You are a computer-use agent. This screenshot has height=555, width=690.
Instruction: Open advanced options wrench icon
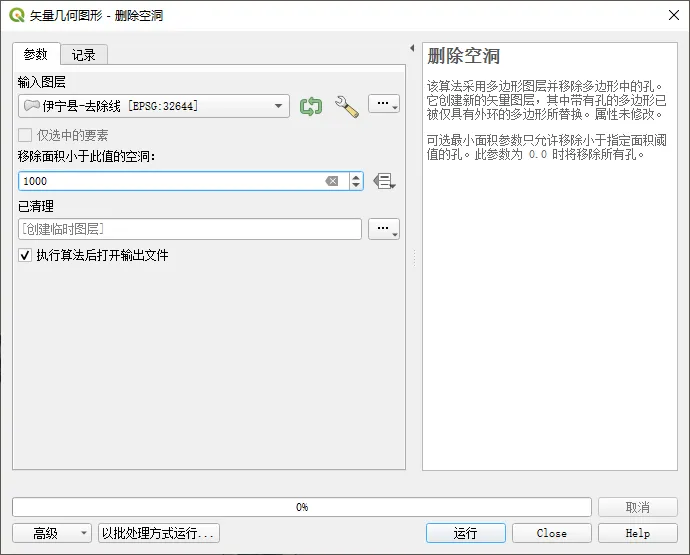[346, 106]
